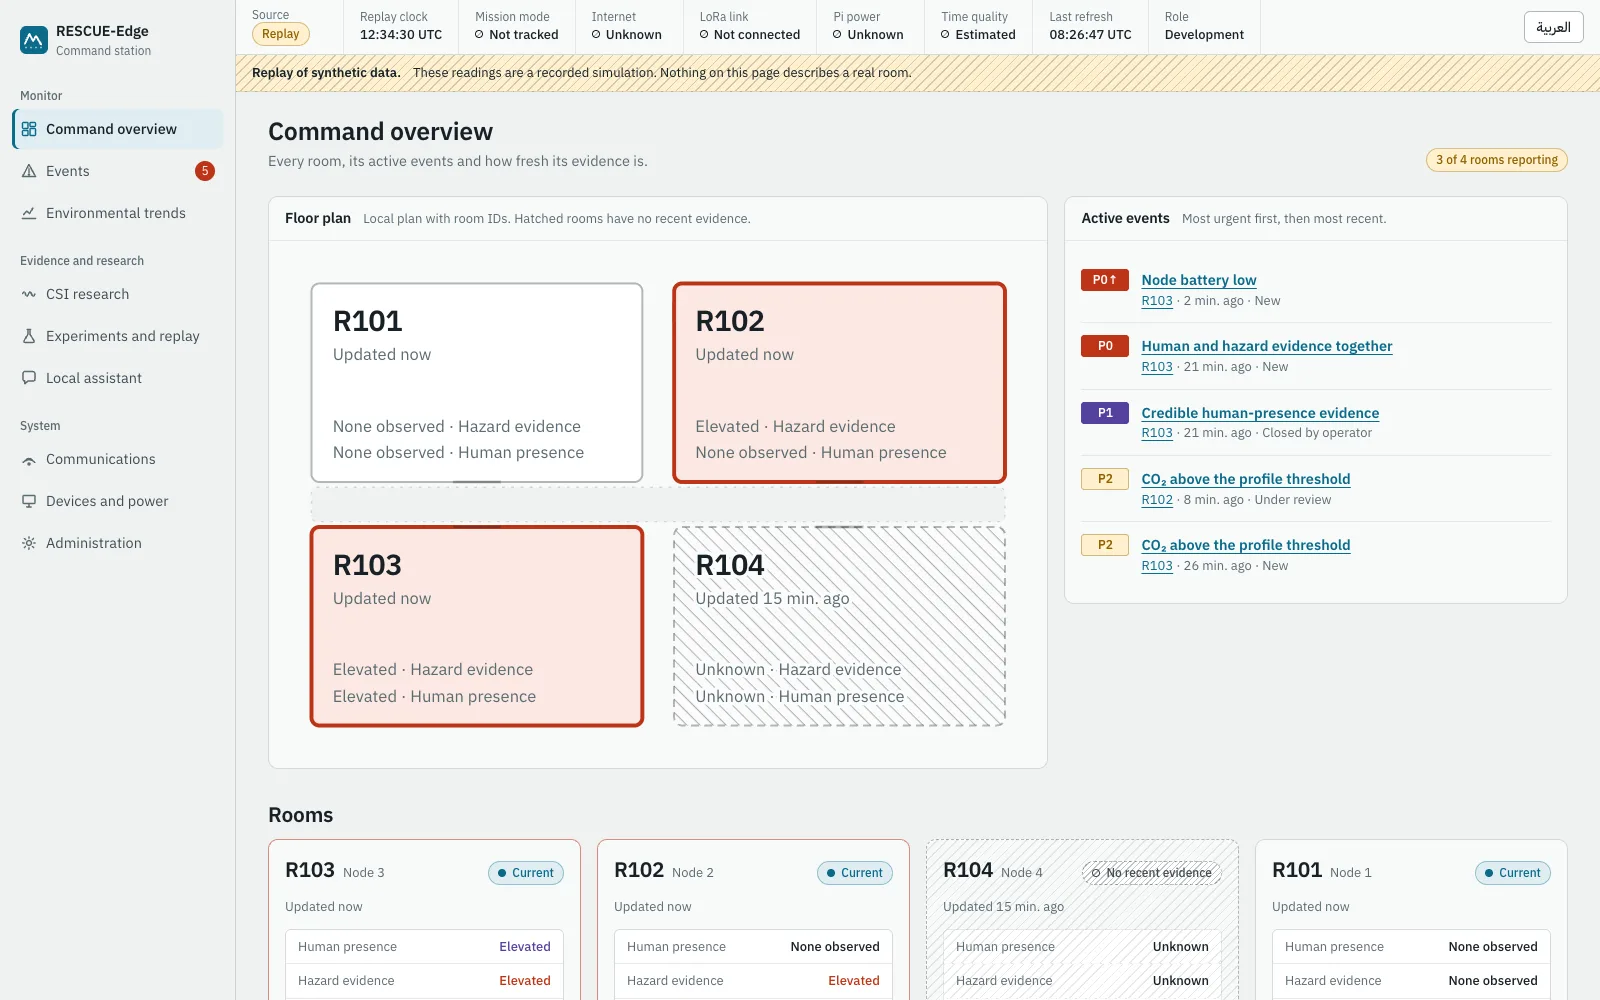Open the R102 Node 2 room card heading
Viewport: 1600px width, 1000px height.
[664, 871]
